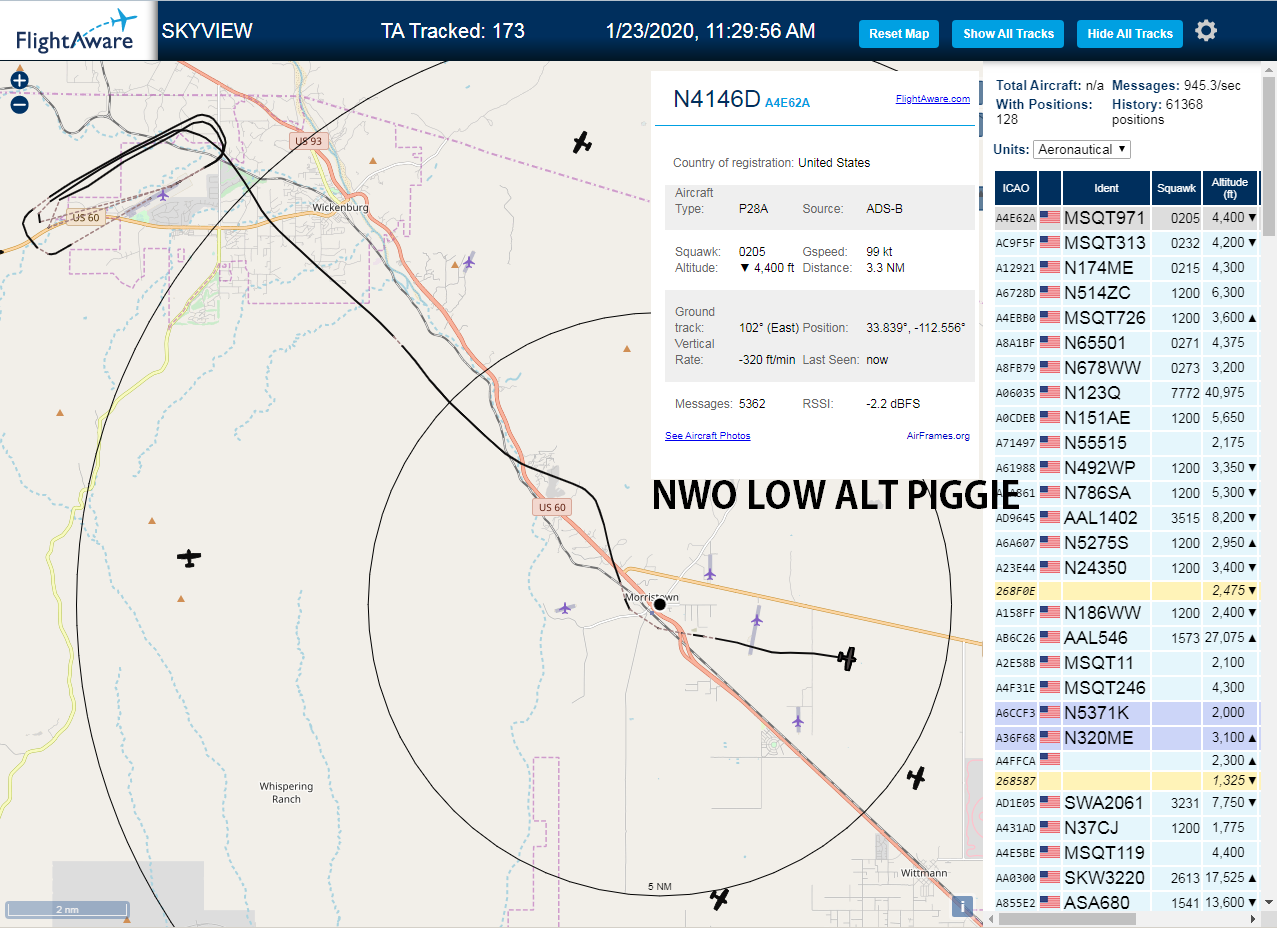Select the N514ZC row

1127,292
